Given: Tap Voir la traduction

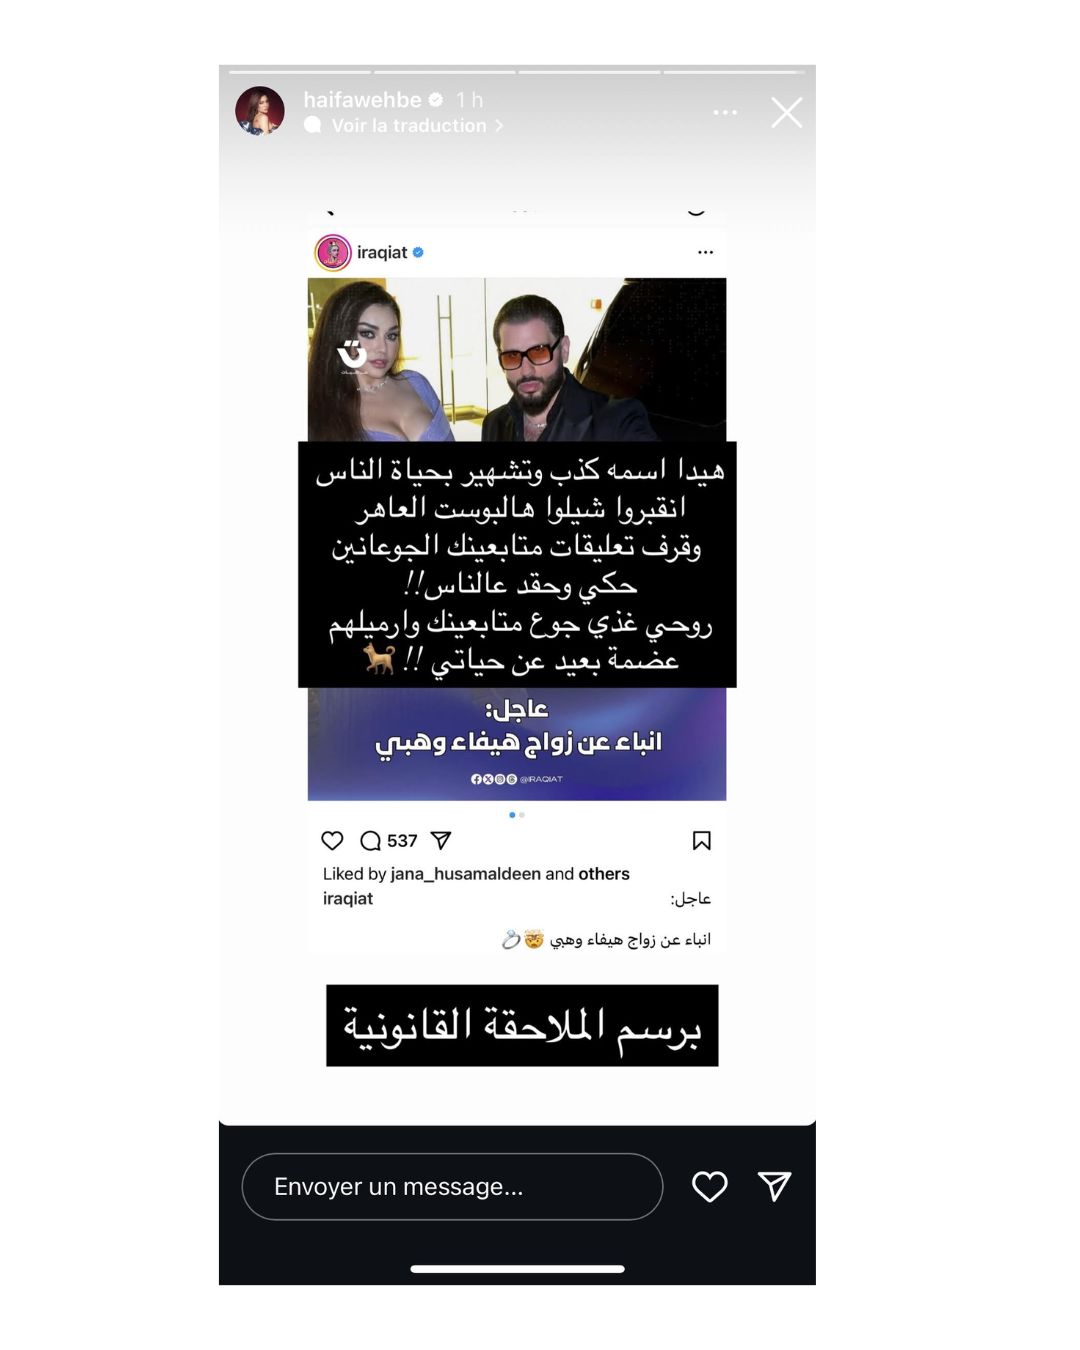Looking at the screenshot, I should pos(409,126).
